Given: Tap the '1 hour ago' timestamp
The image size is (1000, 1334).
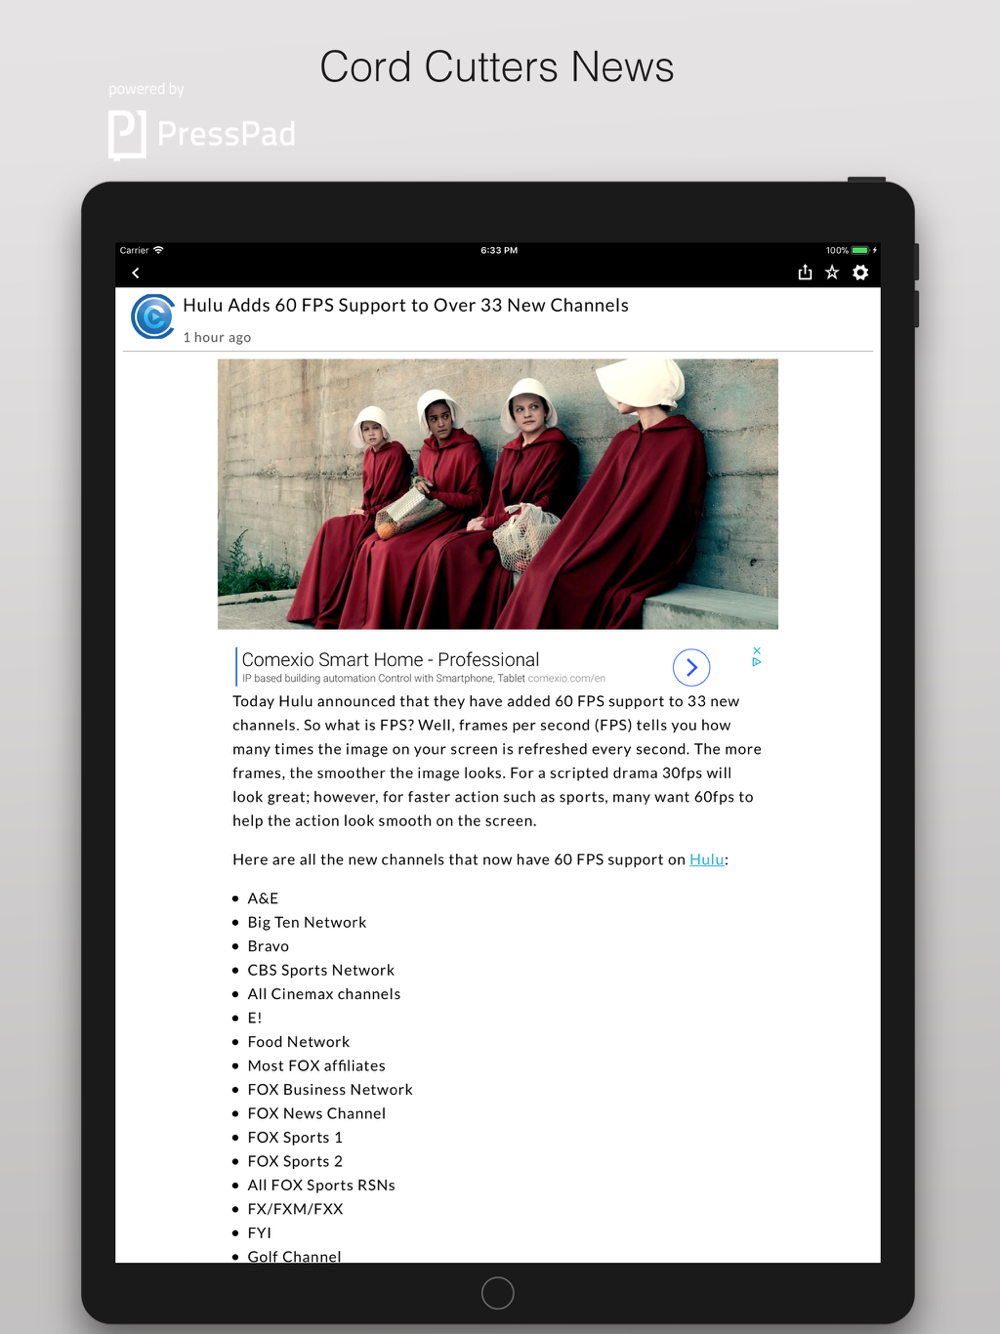Looking at the screenshot, I should [x=217, y=337].
